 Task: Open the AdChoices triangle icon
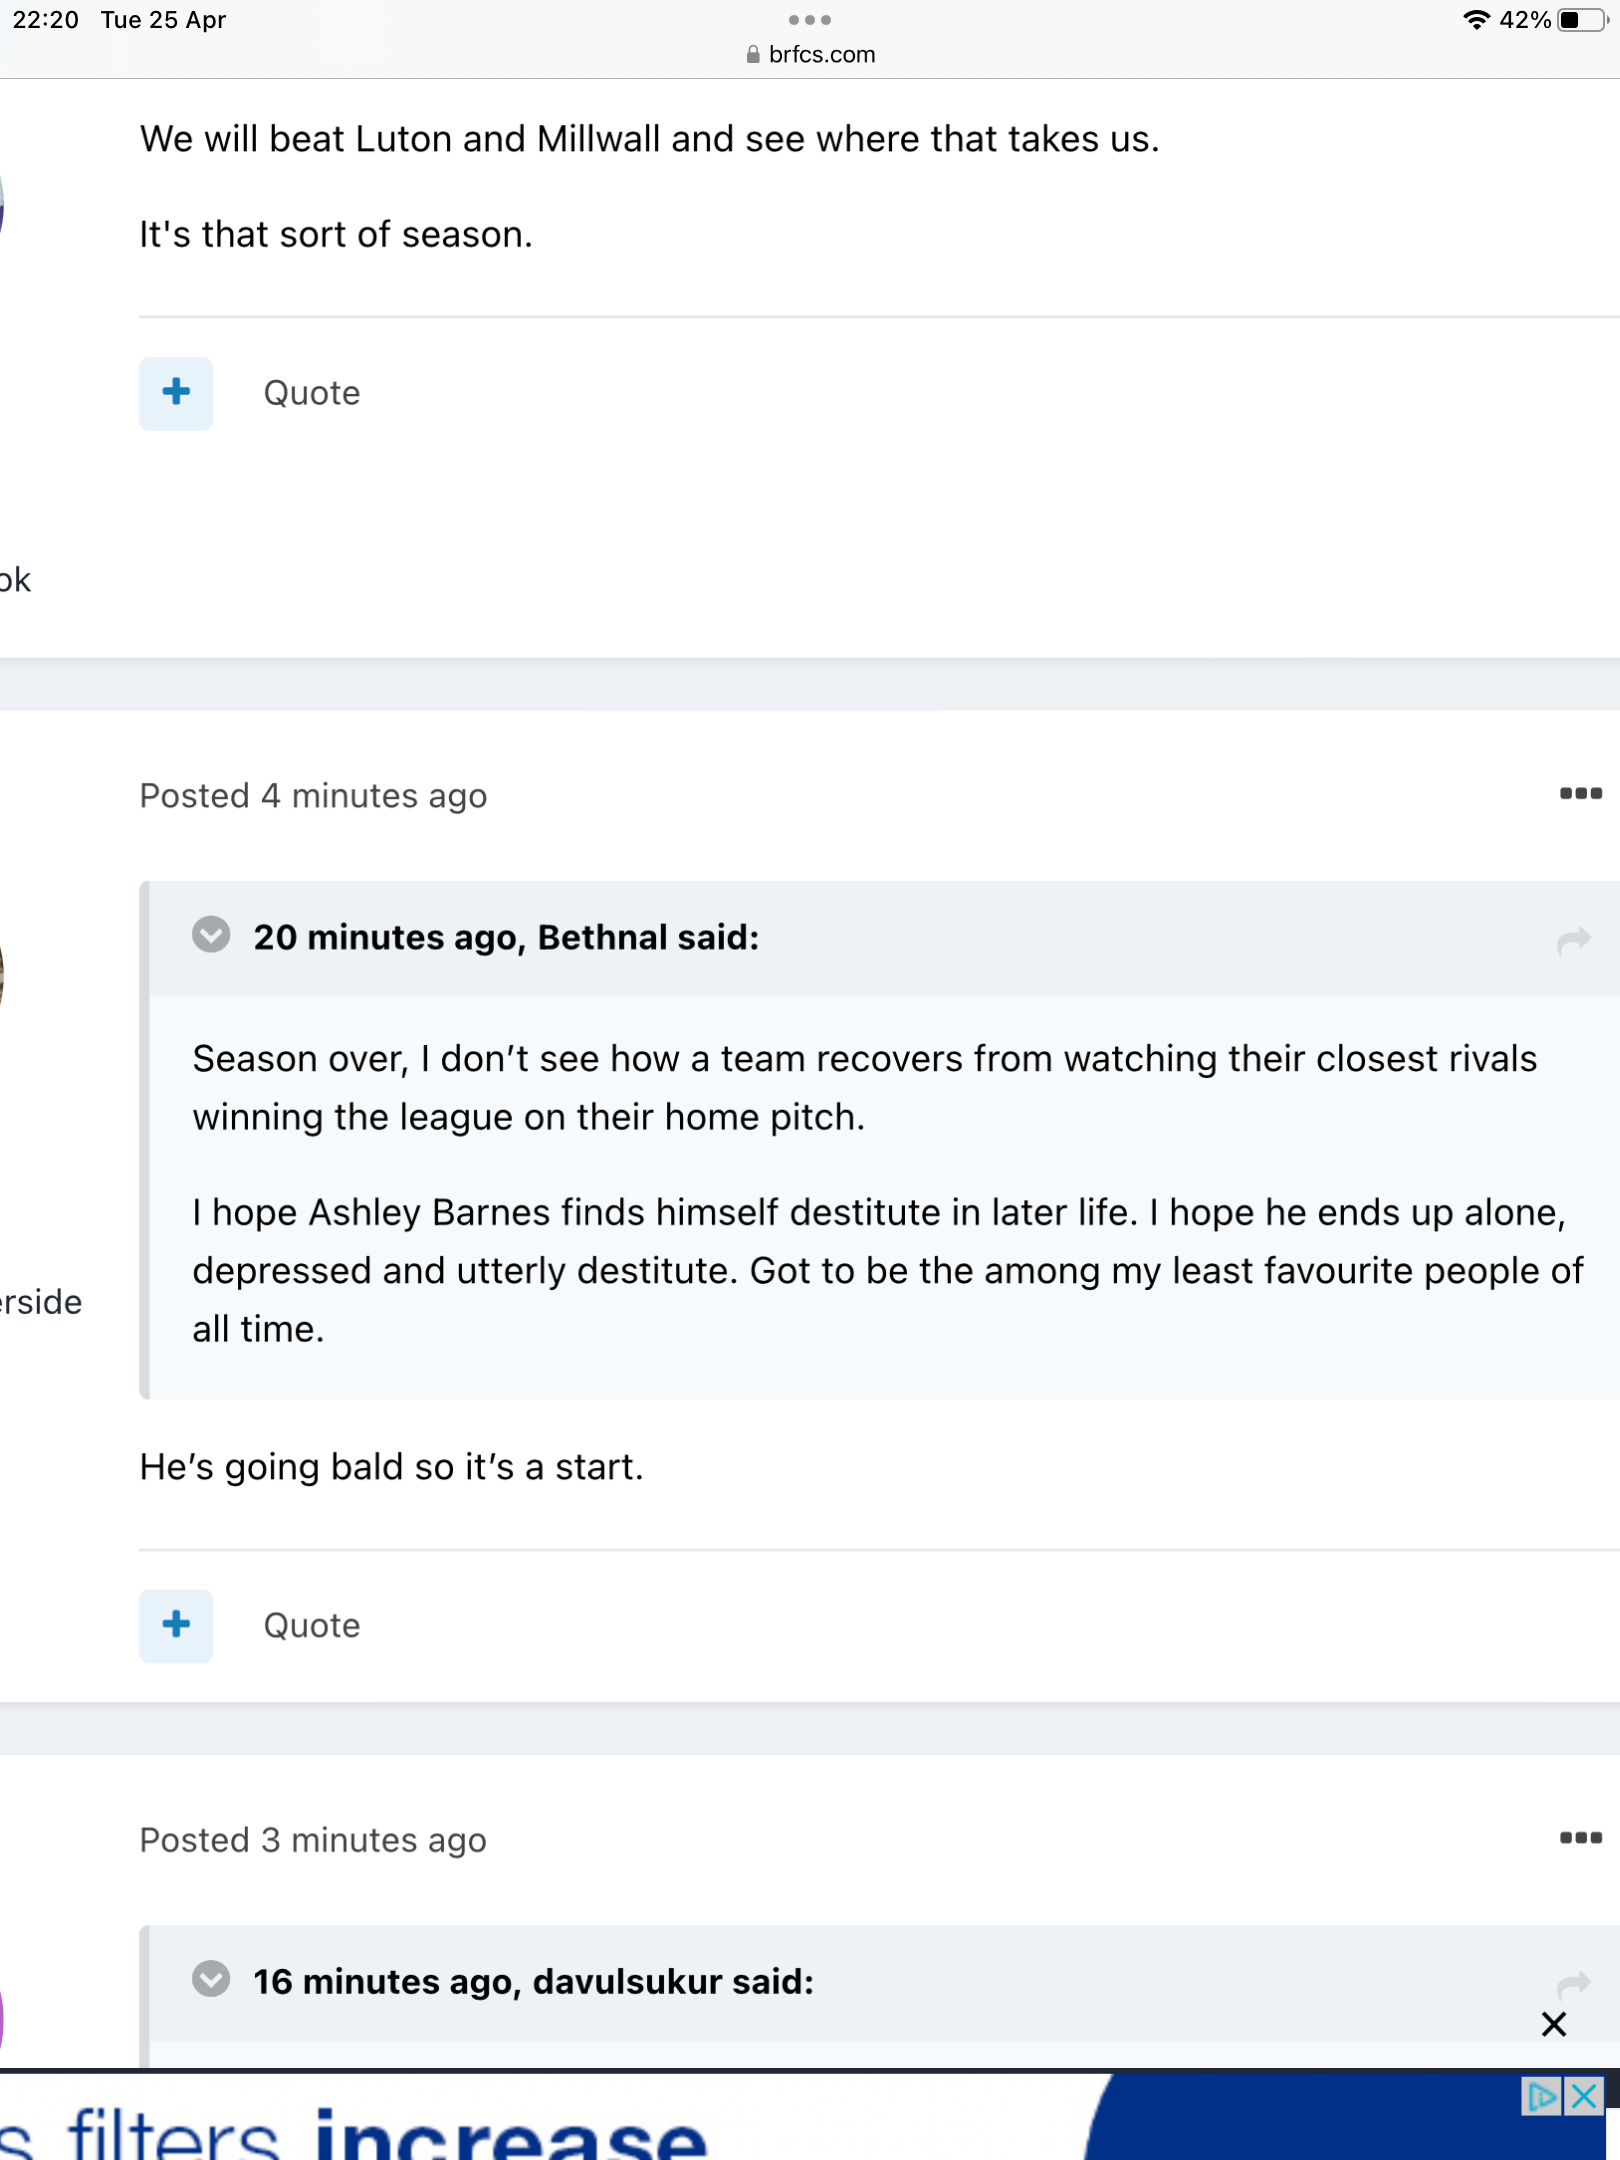click(1541, 2096)
